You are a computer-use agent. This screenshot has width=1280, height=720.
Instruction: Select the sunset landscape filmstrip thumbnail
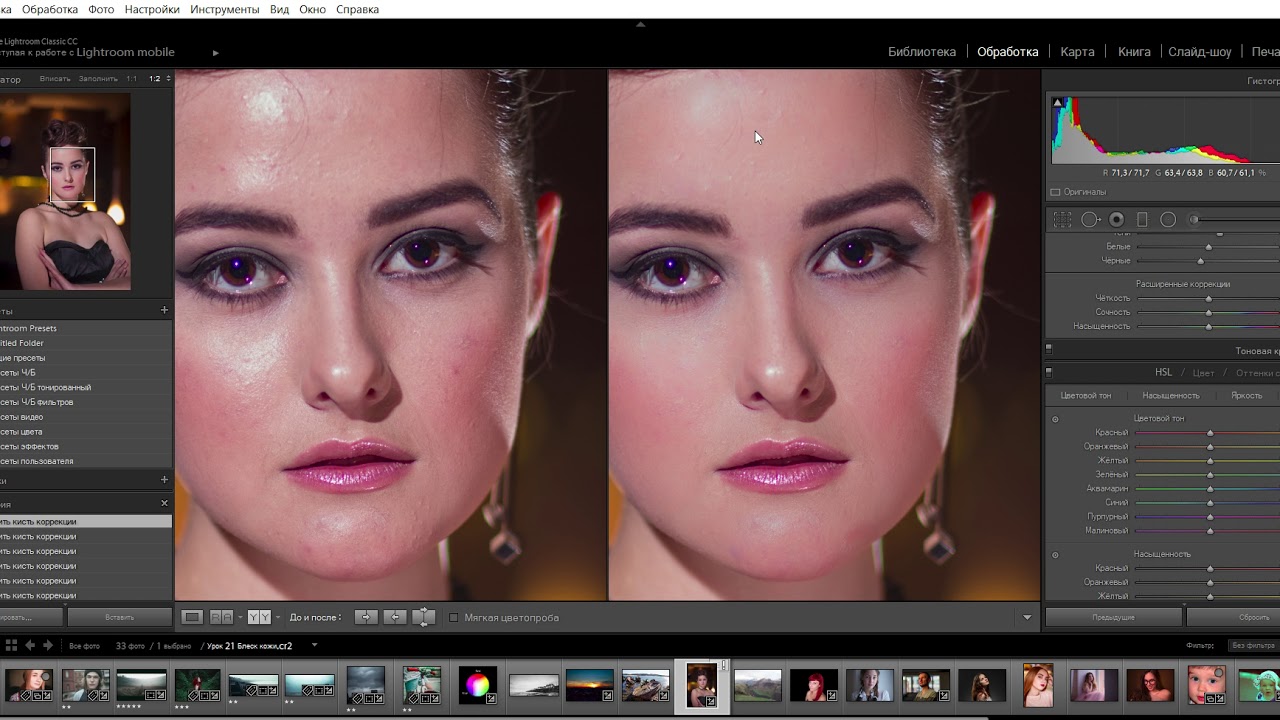coord(589,685)
